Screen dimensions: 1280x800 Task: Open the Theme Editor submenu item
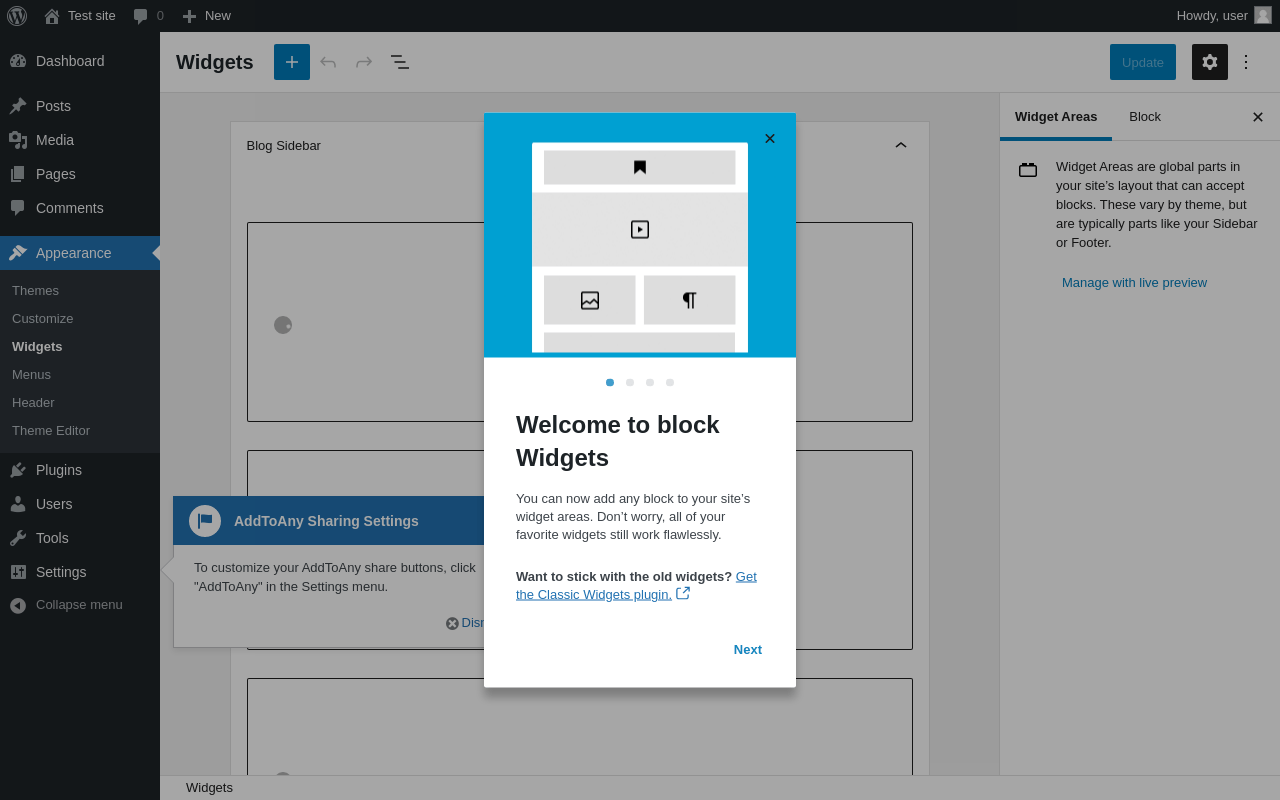coord(51,431)
